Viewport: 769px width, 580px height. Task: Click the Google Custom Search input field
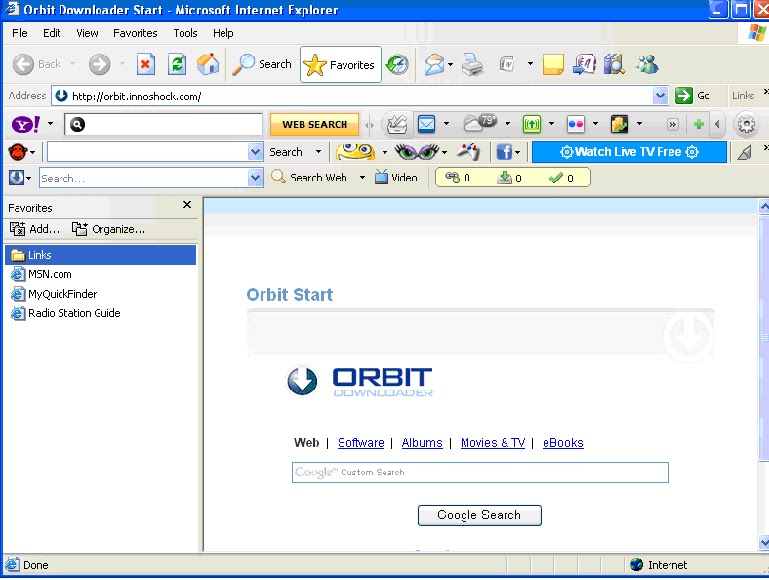click(480, 472)
